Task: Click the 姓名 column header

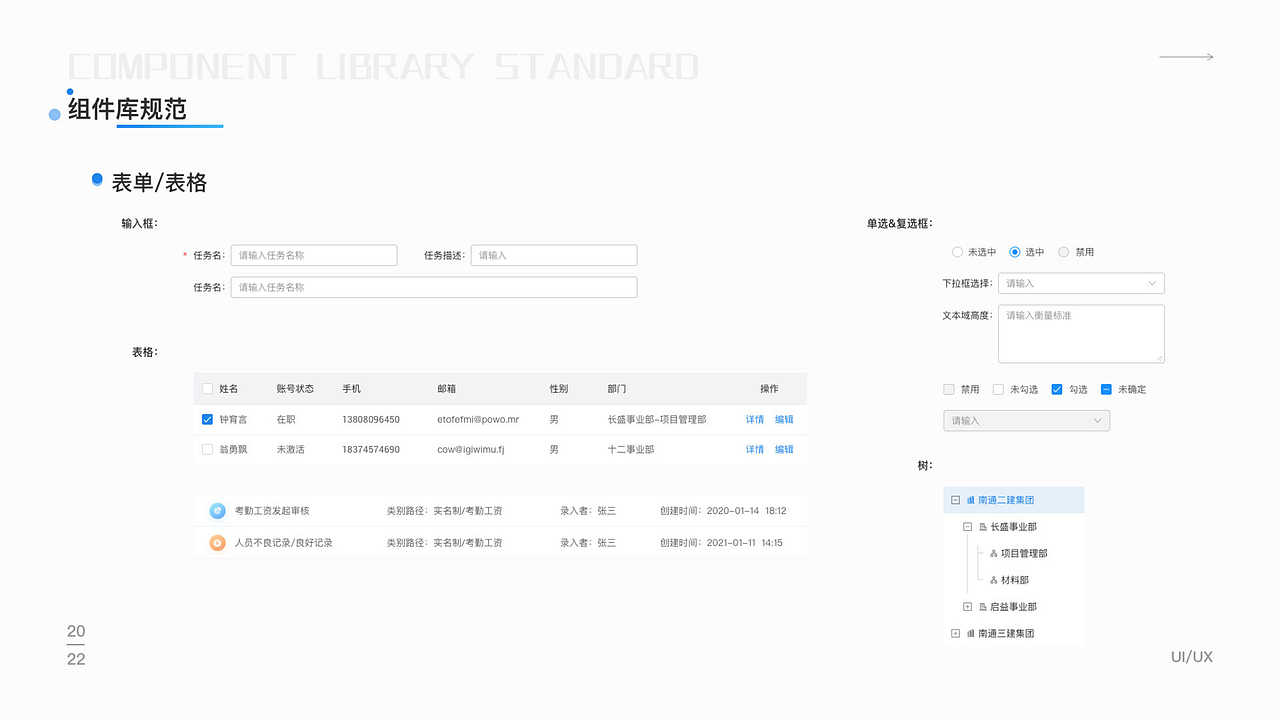Action: (229, 389)
